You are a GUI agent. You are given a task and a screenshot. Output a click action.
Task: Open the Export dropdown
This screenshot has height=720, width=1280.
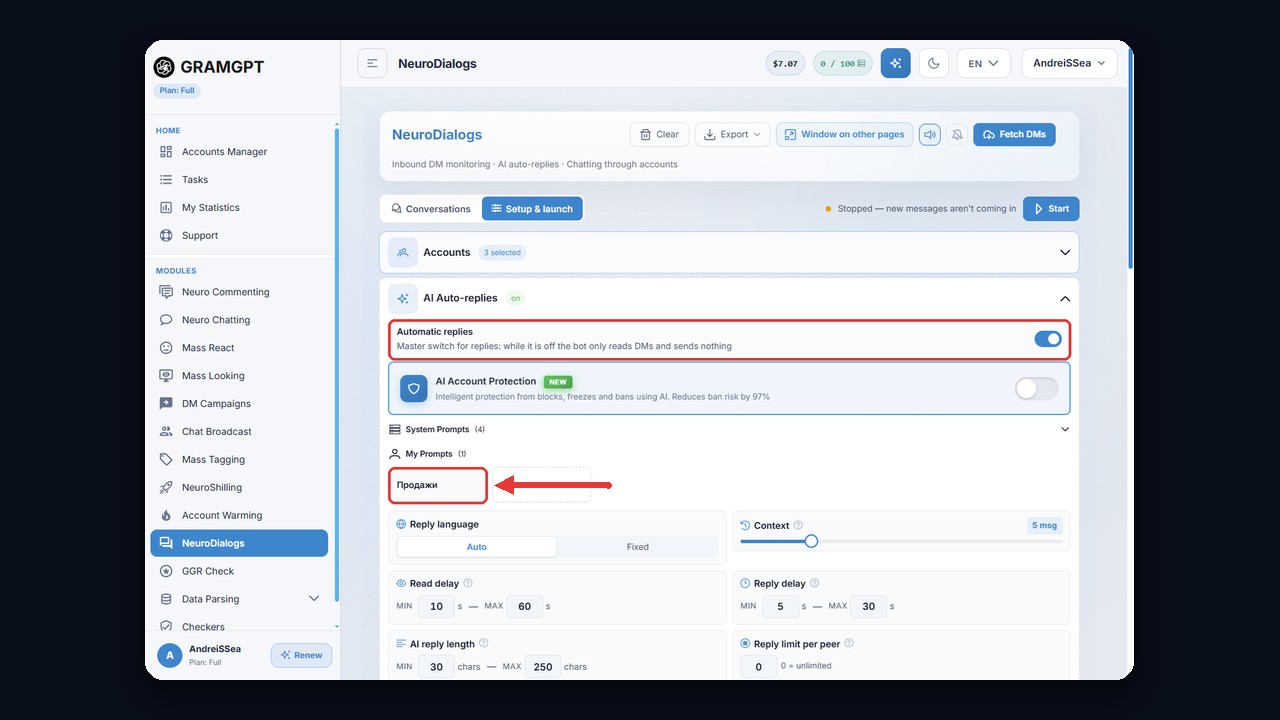(732, 134)
